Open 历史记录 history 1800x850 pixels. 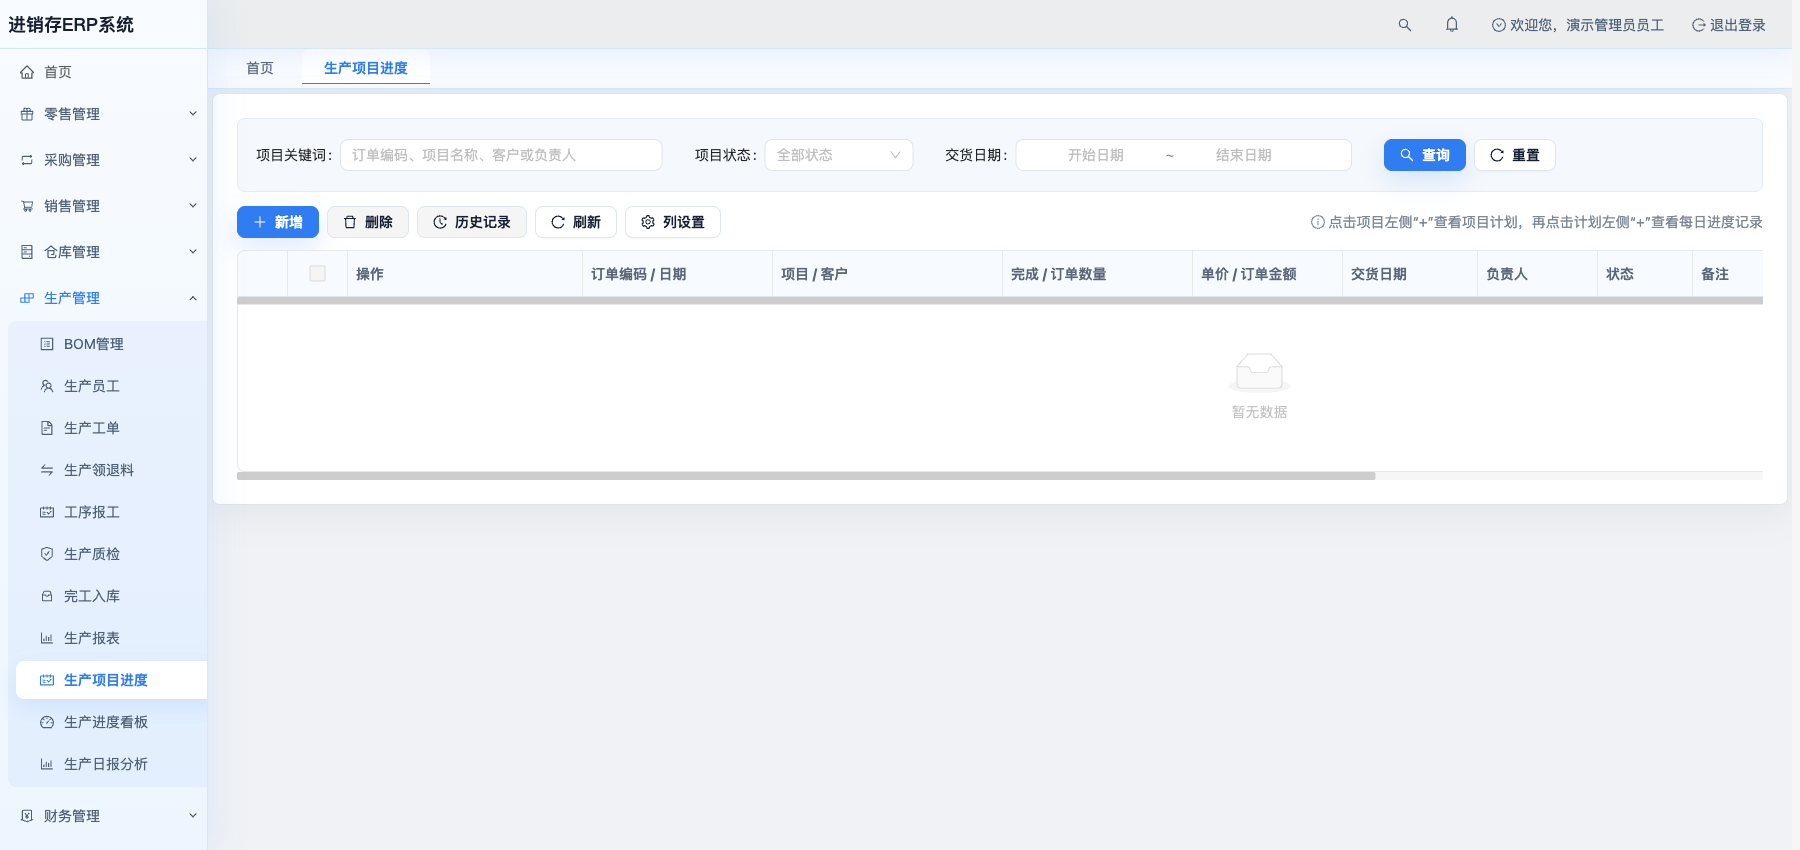(472, 222)
